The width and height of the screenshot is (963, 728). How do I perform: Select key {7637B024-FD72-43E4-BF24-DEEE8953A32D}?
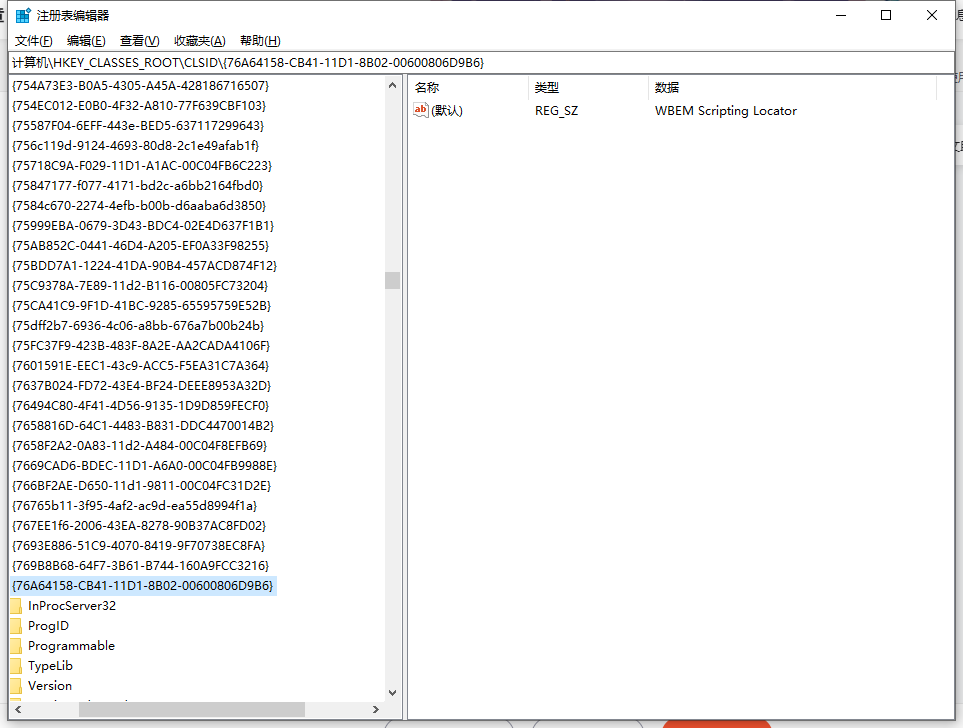click(x=141, y=386)
